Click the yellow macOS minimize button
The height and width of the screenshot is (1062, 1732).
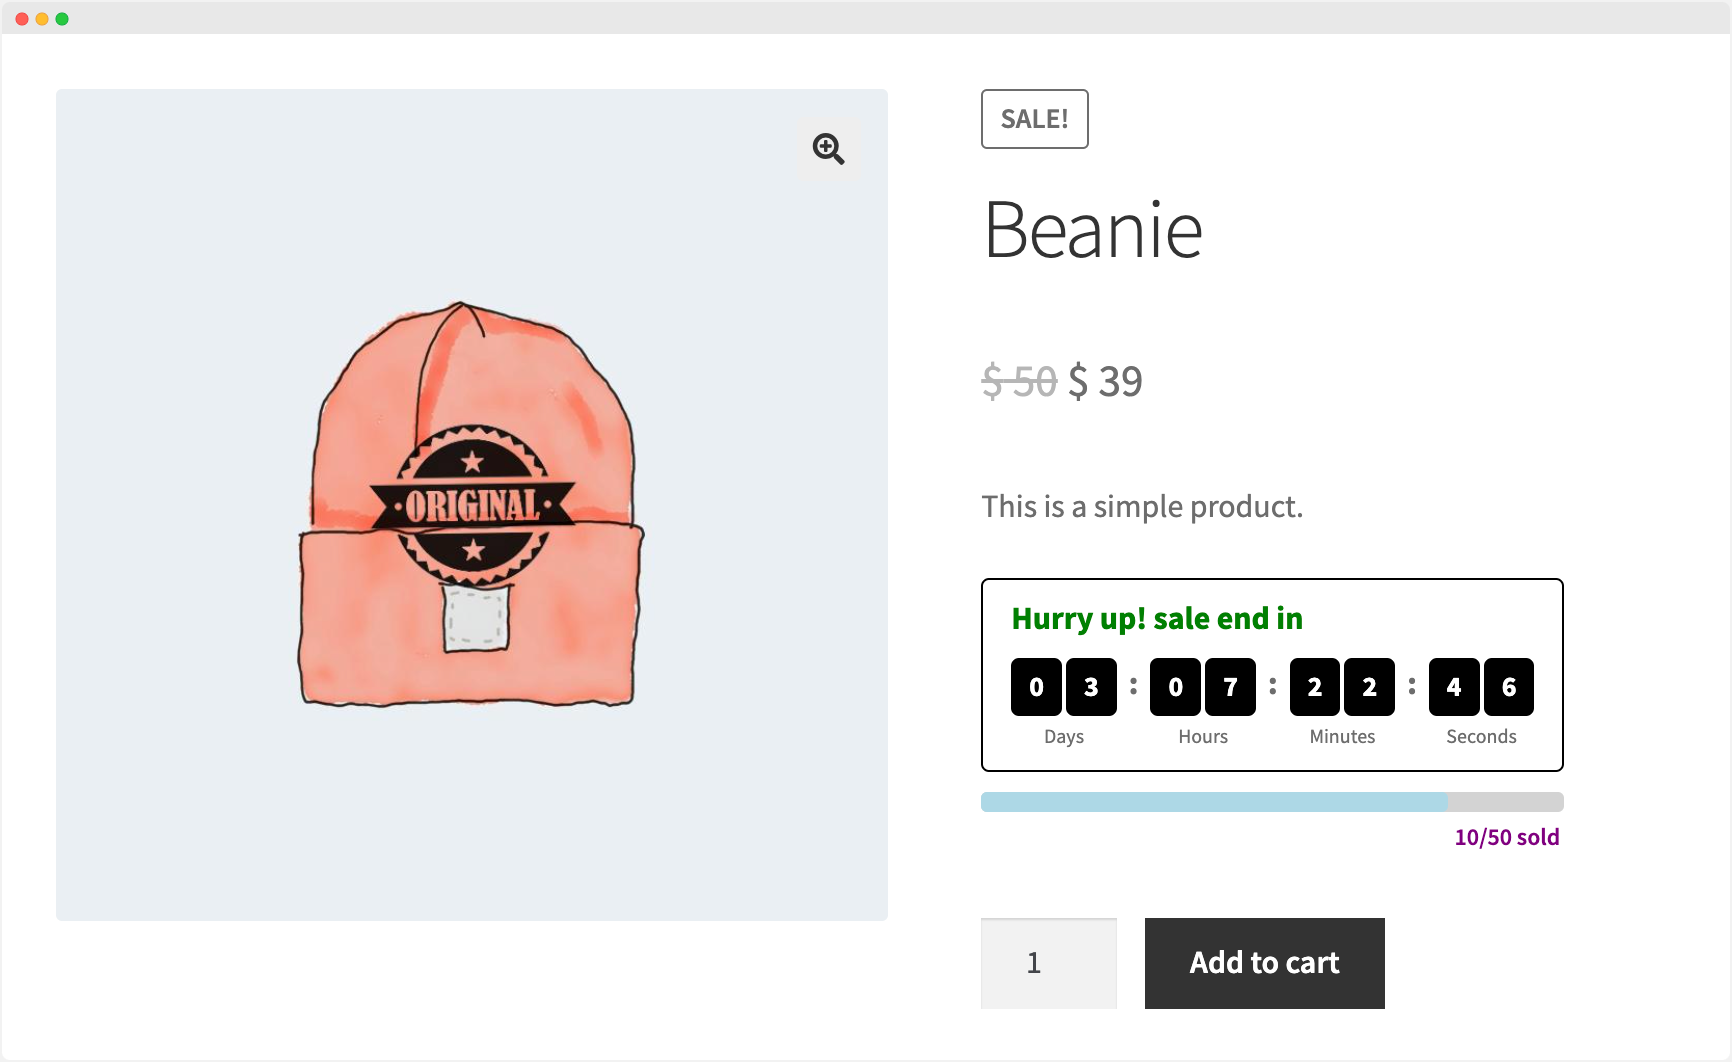42,17
